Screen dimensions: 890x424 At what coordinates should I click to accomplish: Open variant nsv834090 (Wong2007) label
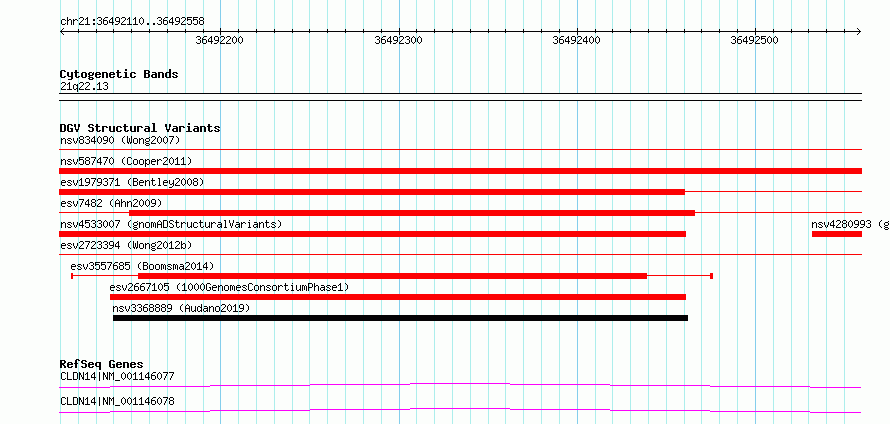point(120,140)
